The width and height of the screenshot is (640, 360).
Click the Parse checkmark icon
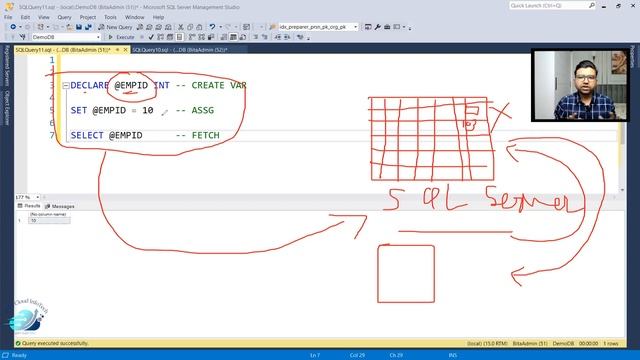coord(151,37)
